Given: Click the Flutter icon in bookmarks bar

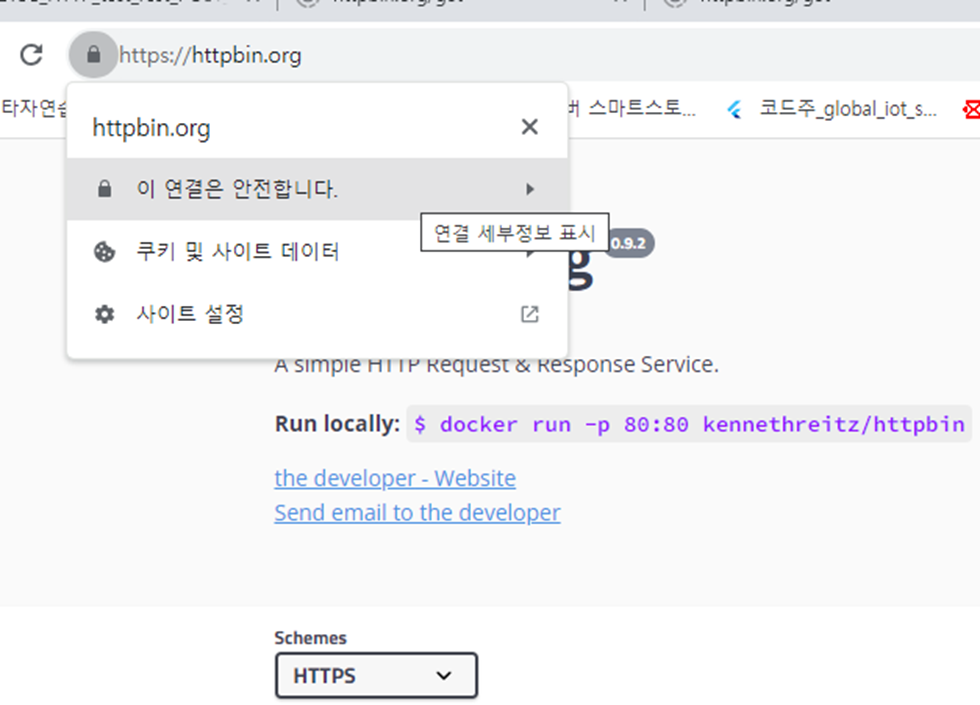Looking at the screenshot, I should pos(735,110).
